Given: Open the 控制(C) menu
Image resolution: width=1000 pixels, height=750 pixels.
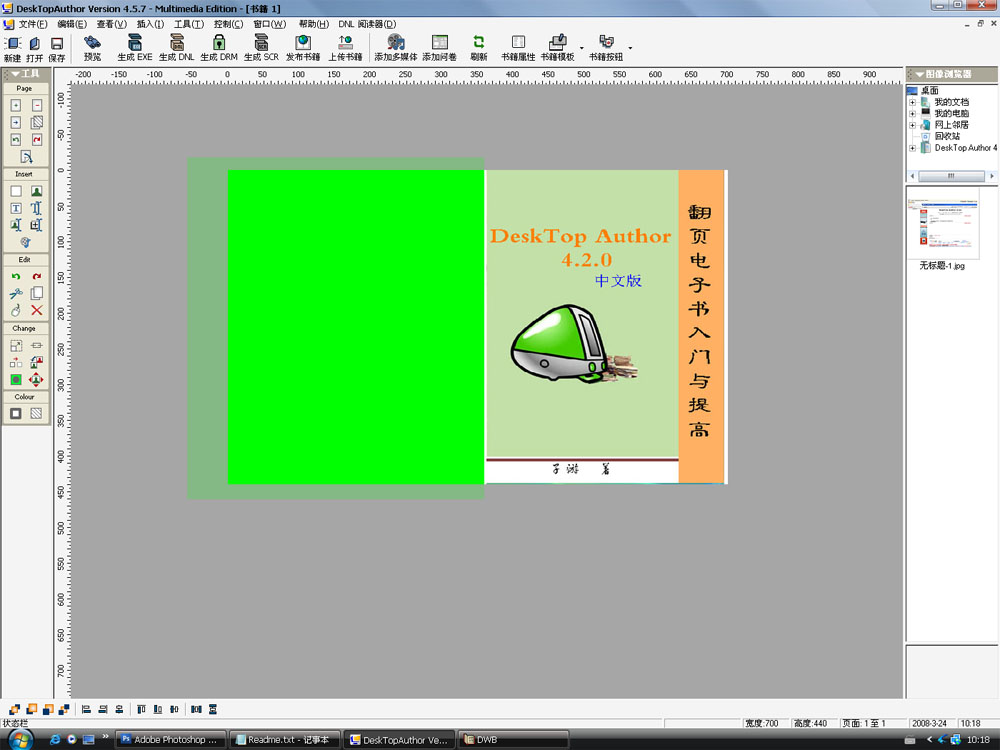Looking at the screenshot, I should (x=228, y=24).
